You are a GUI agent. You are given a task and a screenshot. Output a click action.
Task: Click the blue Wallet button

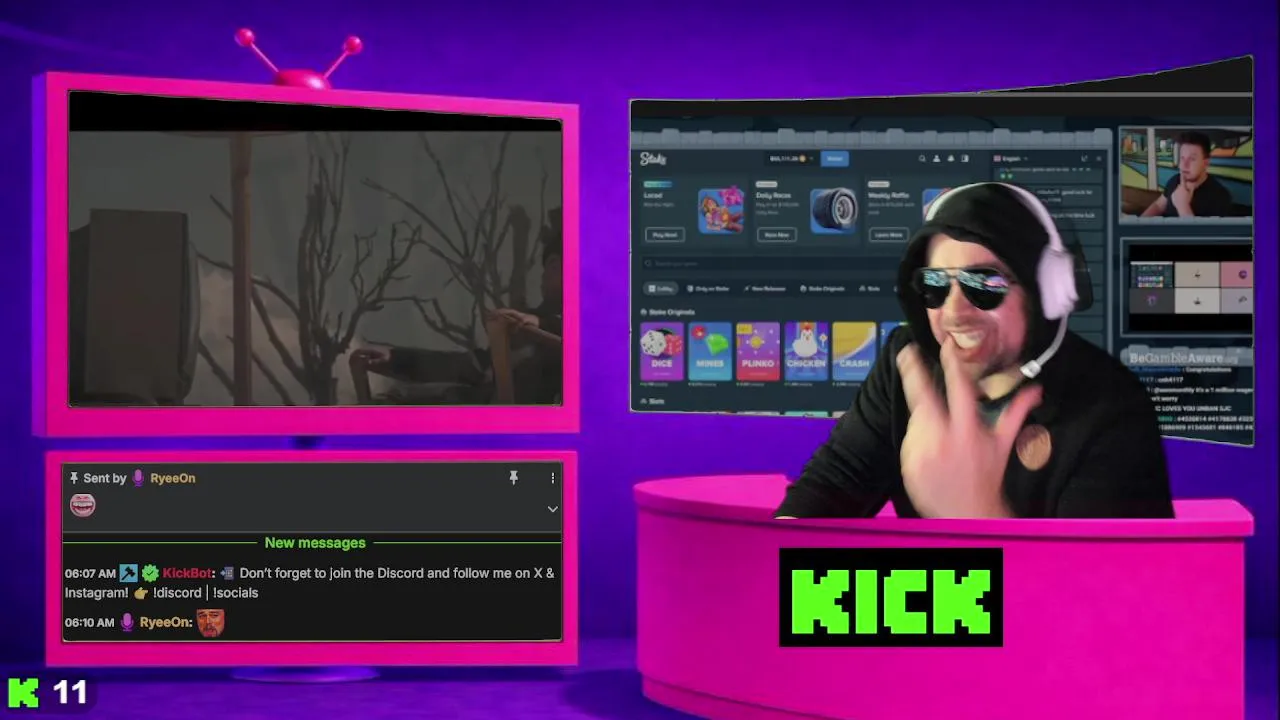834,158
